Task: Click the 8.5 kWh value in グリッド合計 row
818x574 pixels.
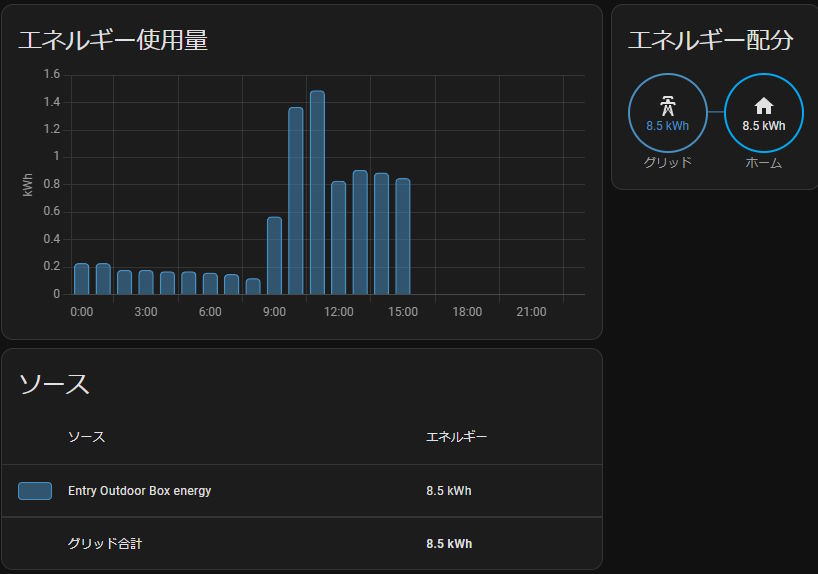Action: (449, 544)
